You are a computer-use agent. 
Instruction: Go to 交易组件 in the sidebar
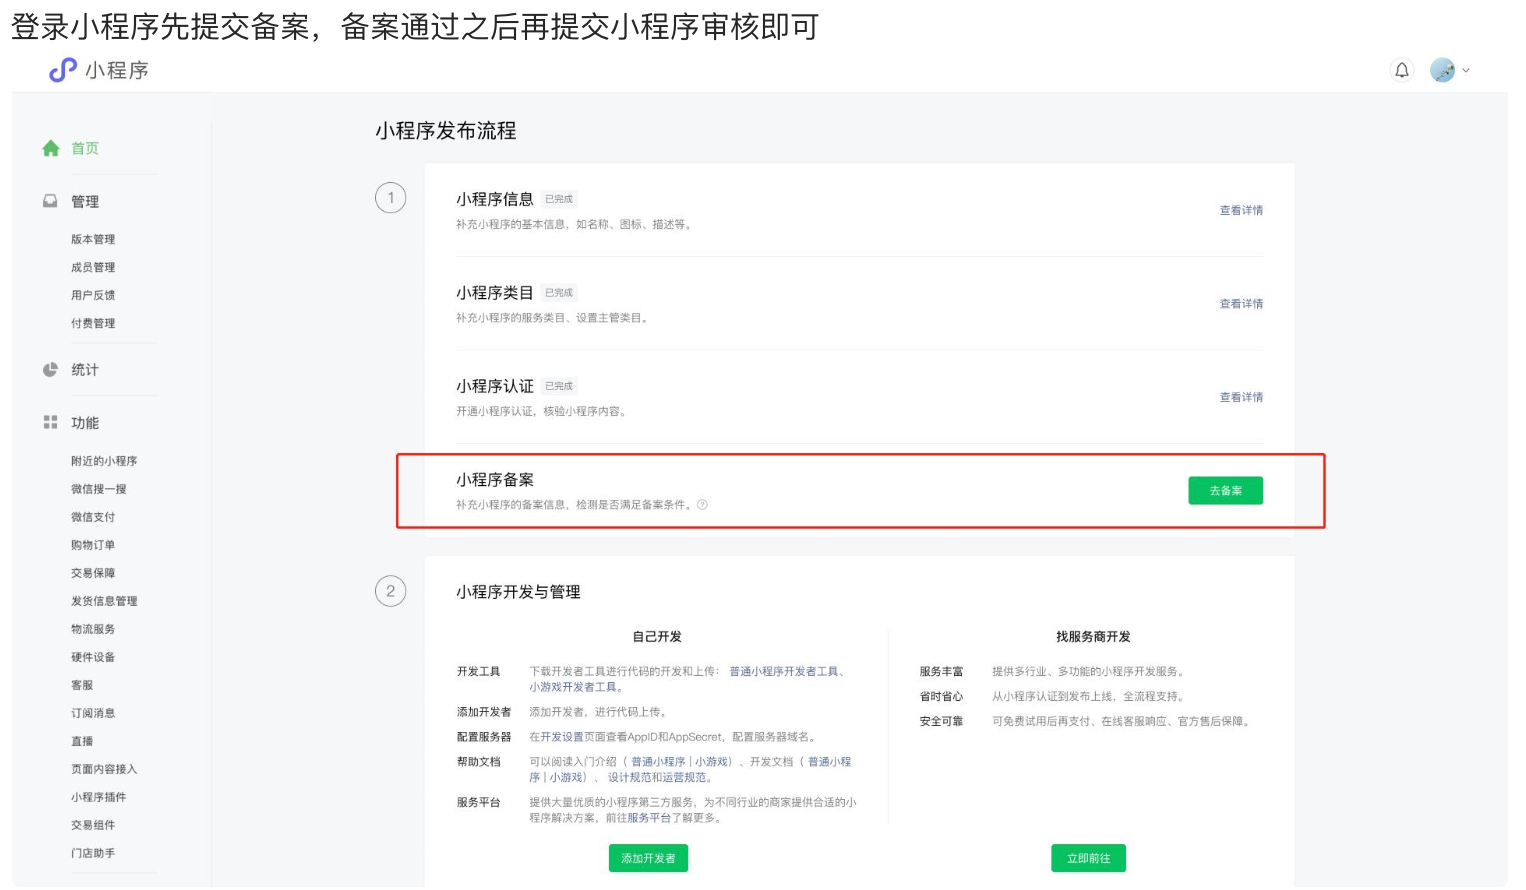click(x=93, y=825)
